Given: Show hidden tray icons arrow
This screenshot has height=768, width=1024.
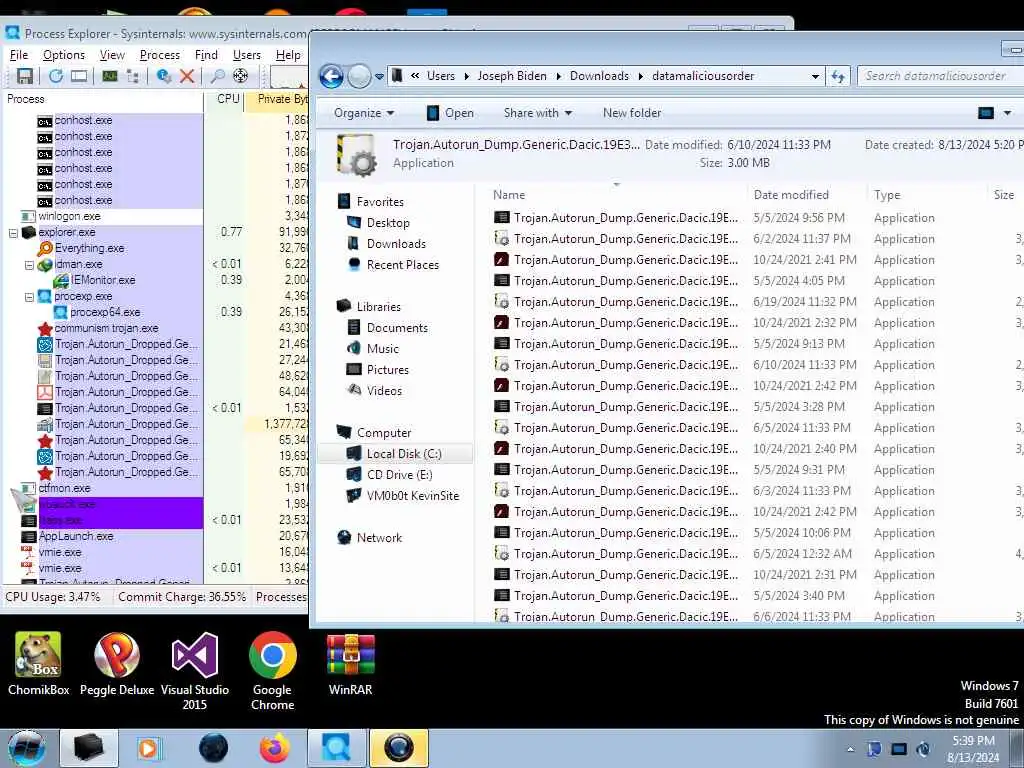Looking at the screenshot, I should pos(850,749).
